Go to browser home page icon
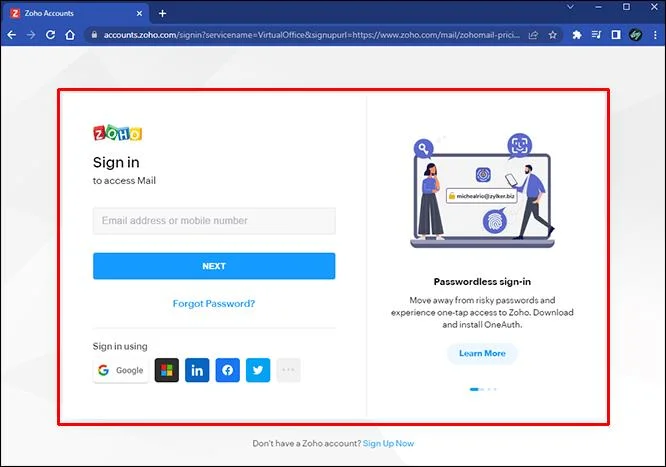The image size is (666, 467). pos(70,35)
